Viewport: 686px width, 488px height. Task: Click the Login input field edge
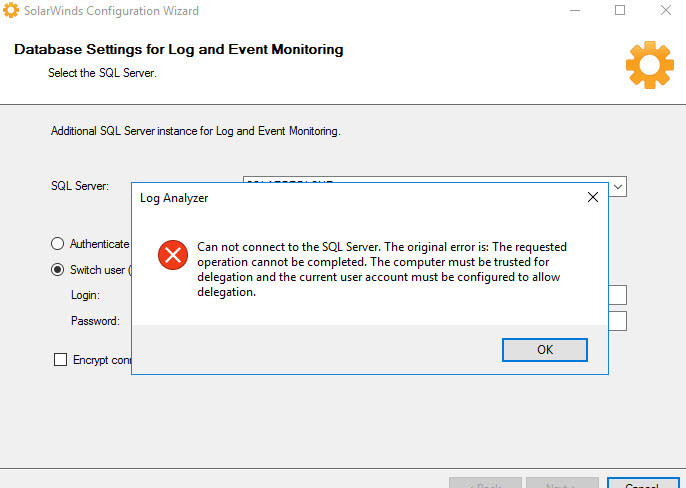point(618,295)
